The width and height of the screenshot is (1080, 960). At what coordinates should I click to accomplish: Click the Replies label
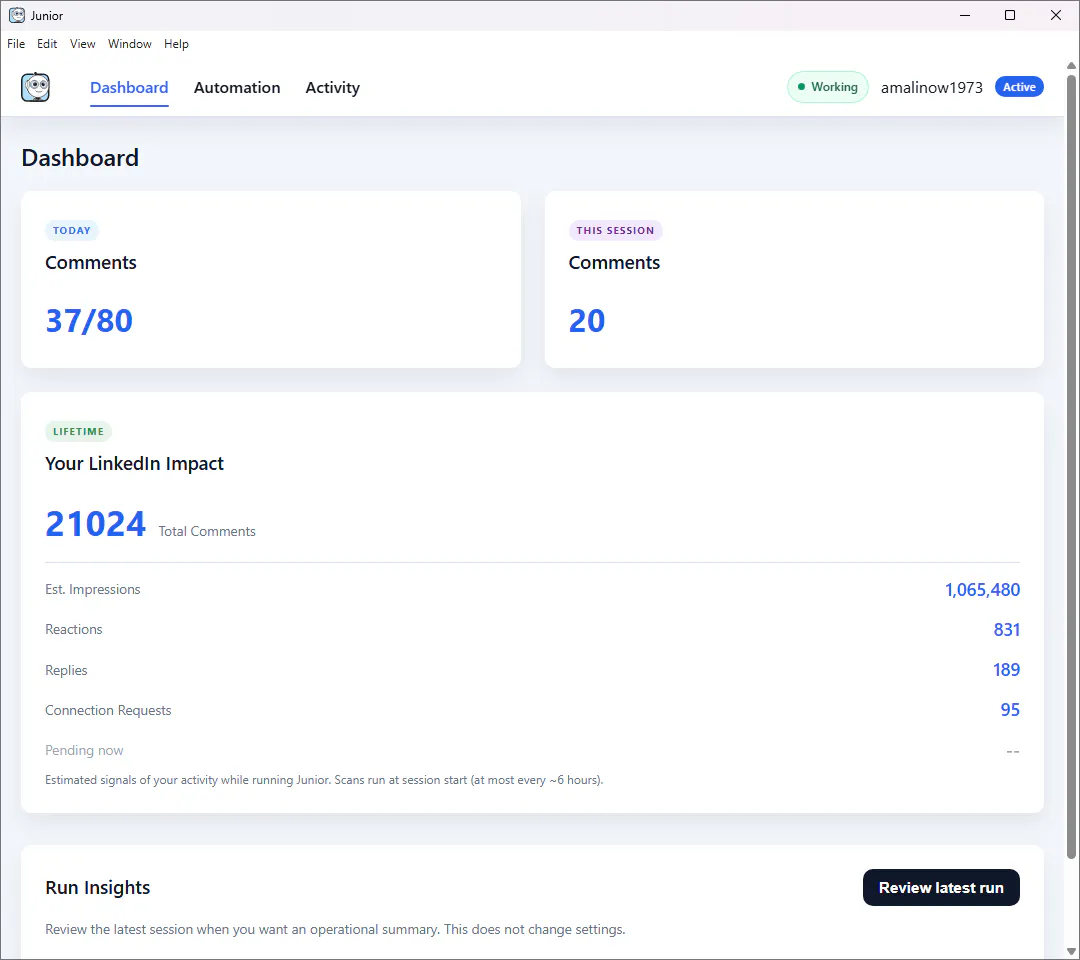click(x=66, y=670)
